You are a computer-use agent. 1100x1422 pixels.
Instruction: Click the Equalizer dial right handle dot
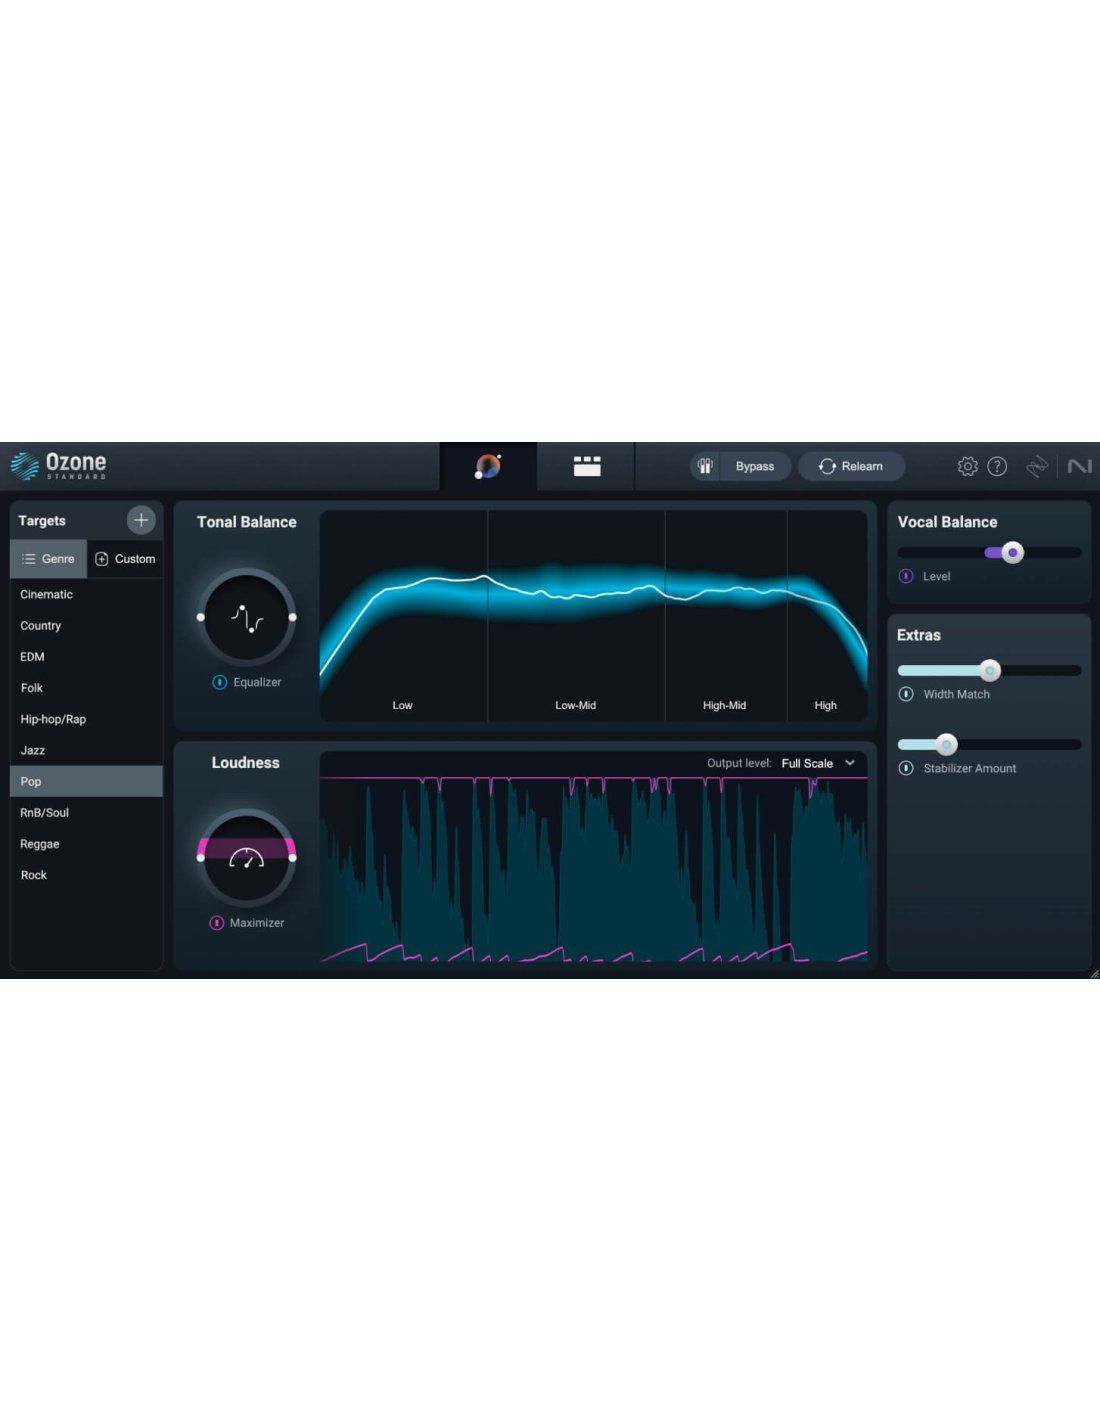pyautogui.click(x=292, y=617)
